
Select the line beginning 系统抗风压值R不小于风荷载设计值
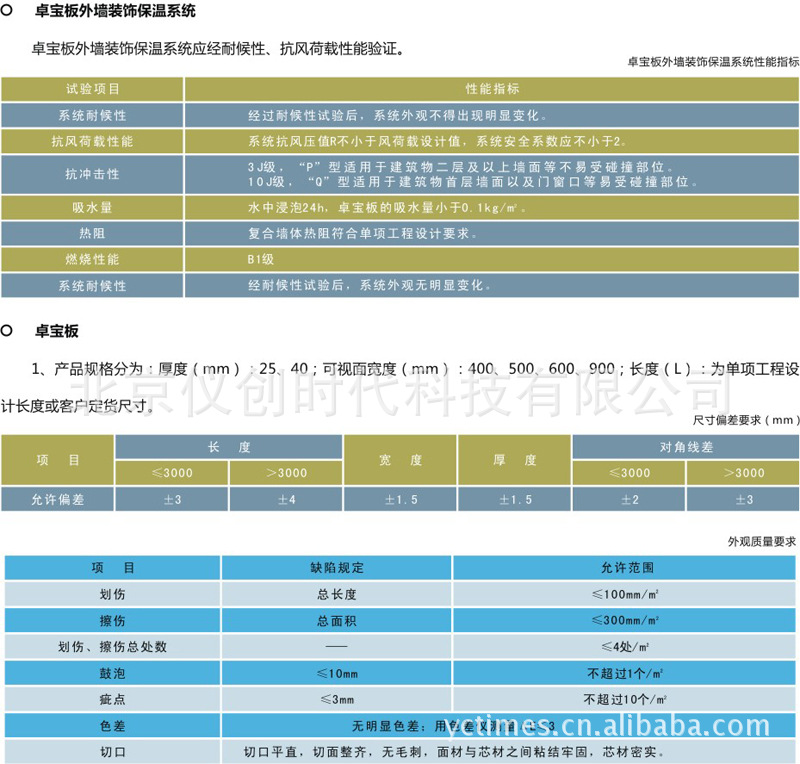pos(437,141)
